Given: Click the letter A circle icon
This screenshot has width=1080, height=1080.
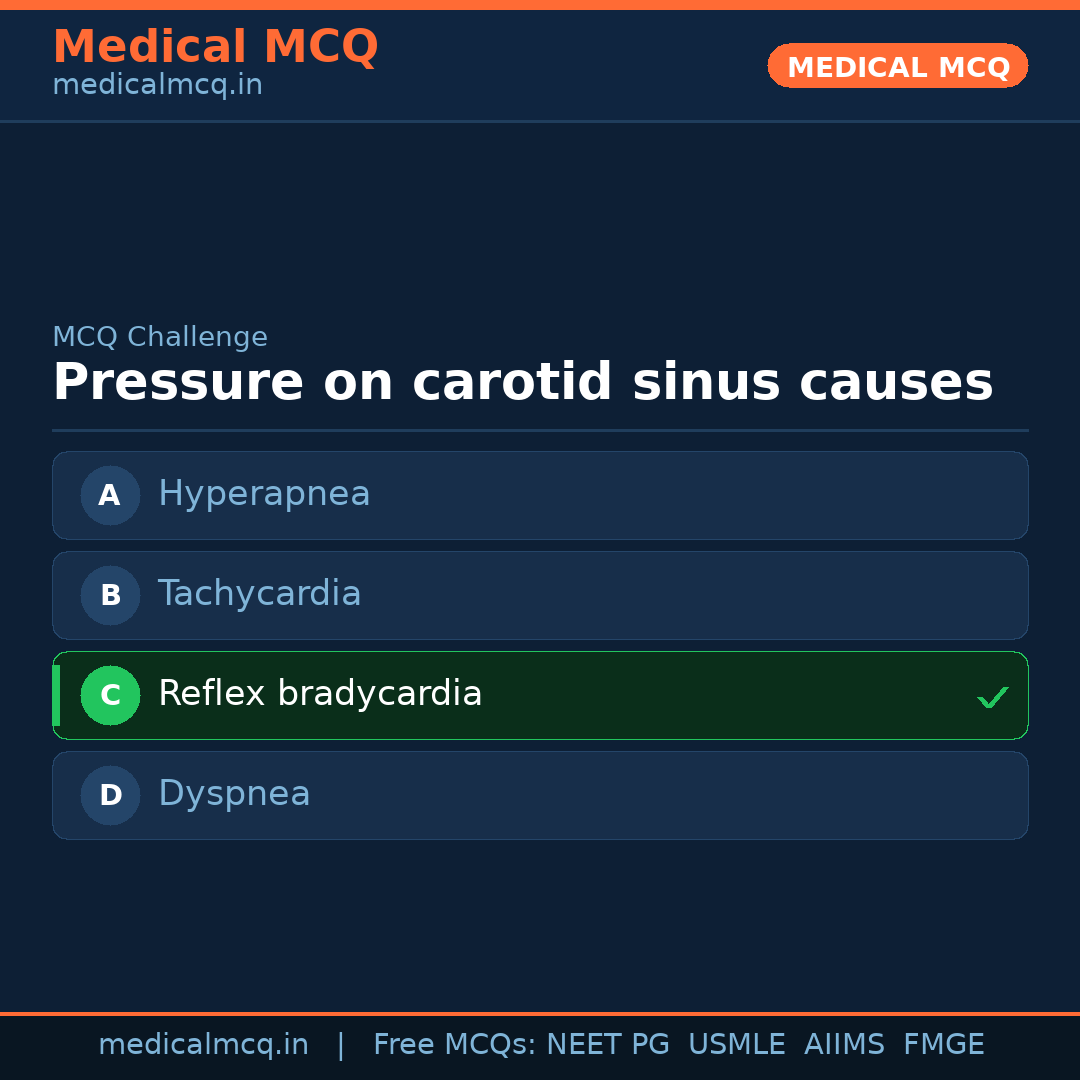Looking at the screenshot, I should pos(110,495).
